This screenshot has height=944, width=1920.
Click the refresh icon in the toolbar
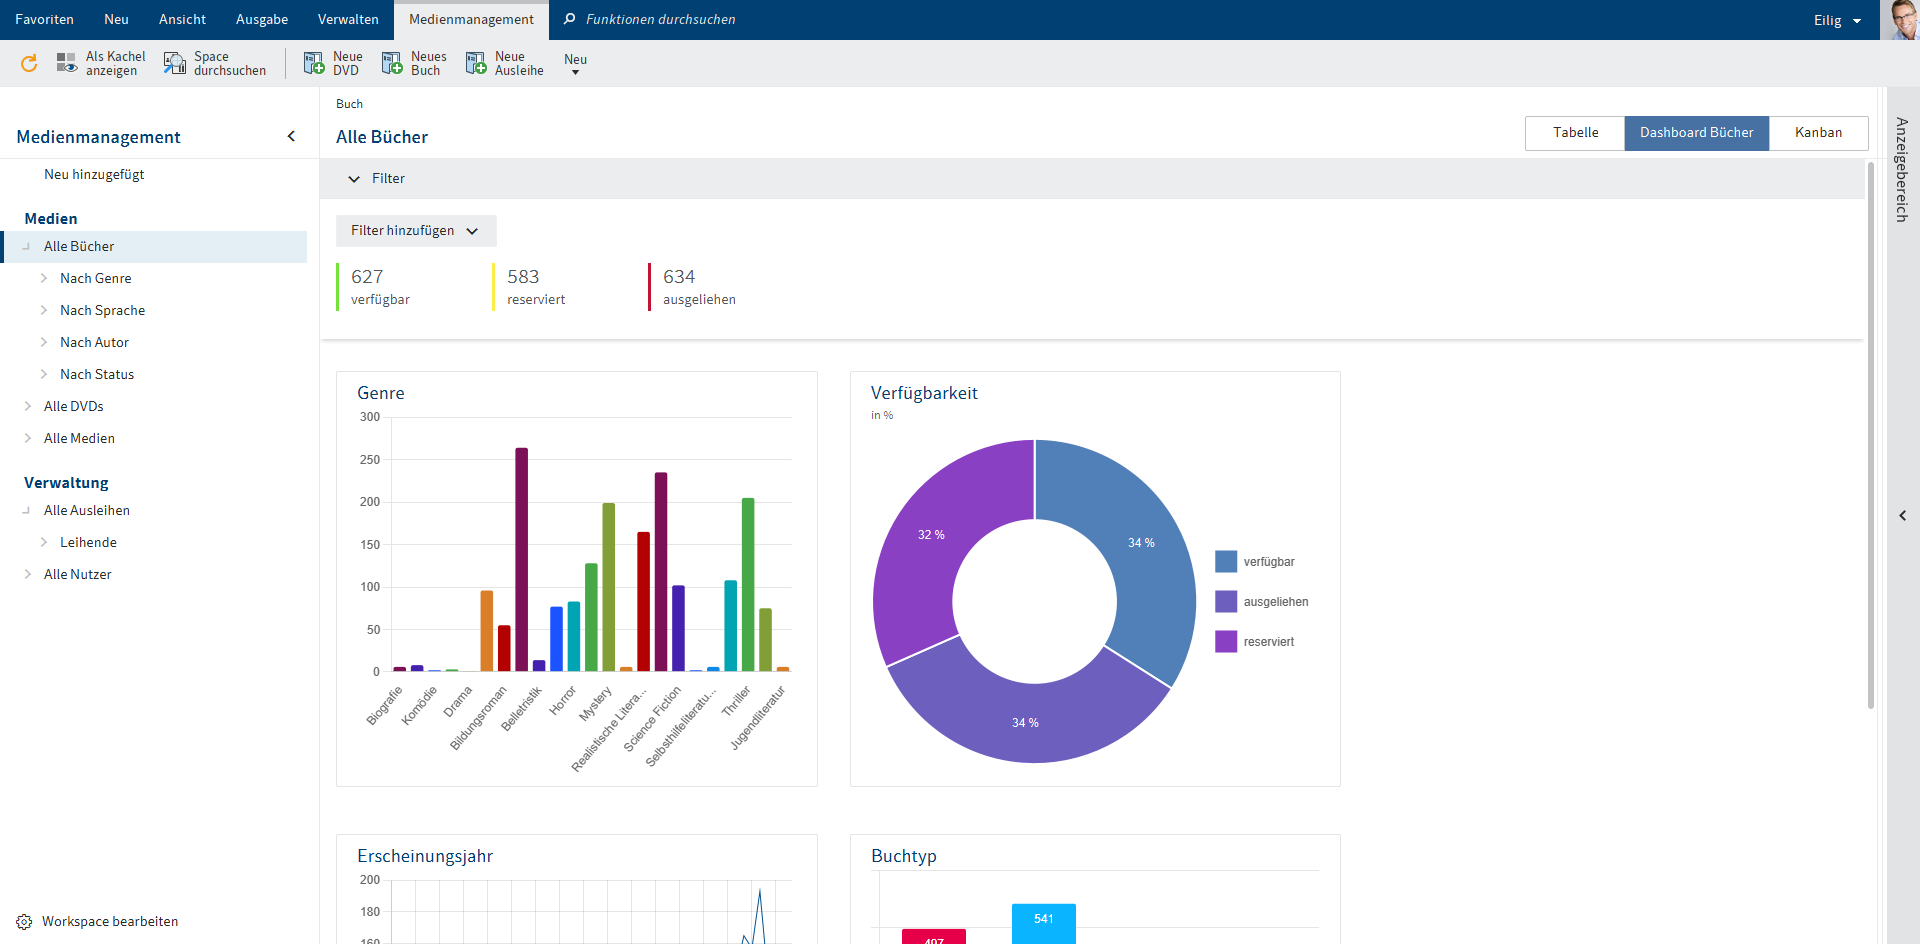click(x=28, y=63)
